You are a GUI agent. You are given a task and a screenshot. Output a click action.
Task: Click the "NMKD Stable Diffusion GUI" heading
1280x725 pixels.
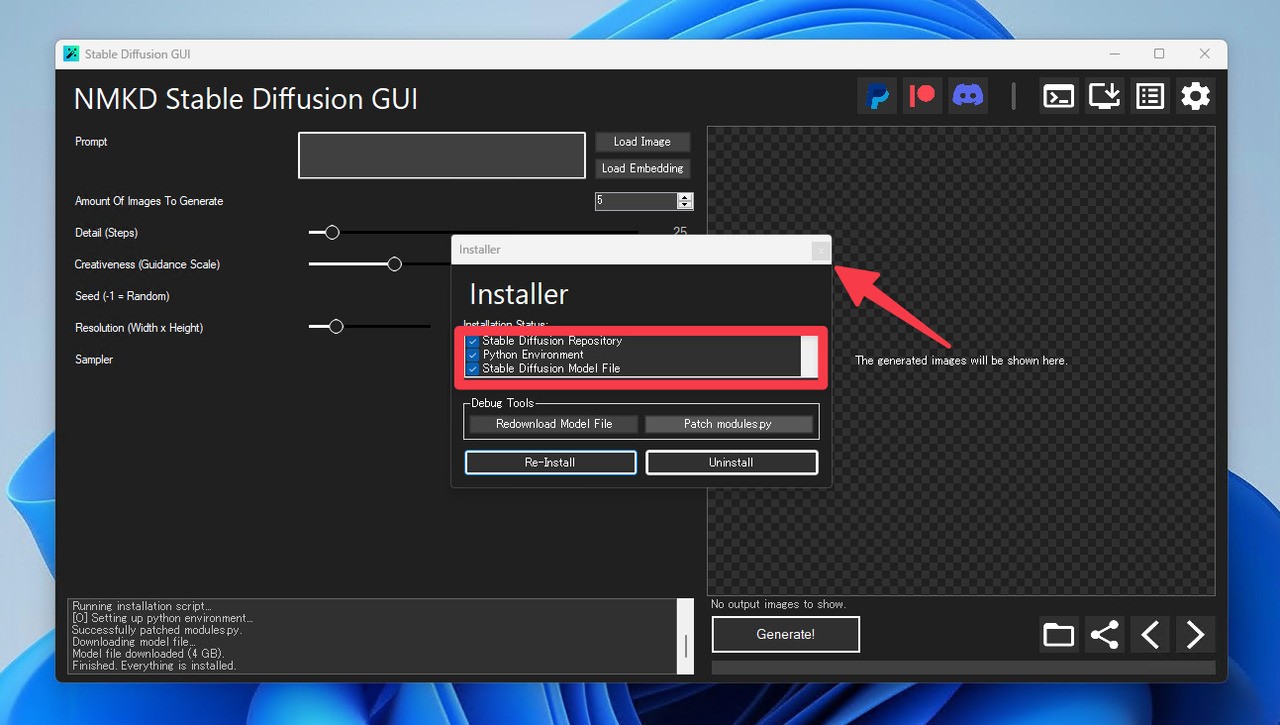246,99
